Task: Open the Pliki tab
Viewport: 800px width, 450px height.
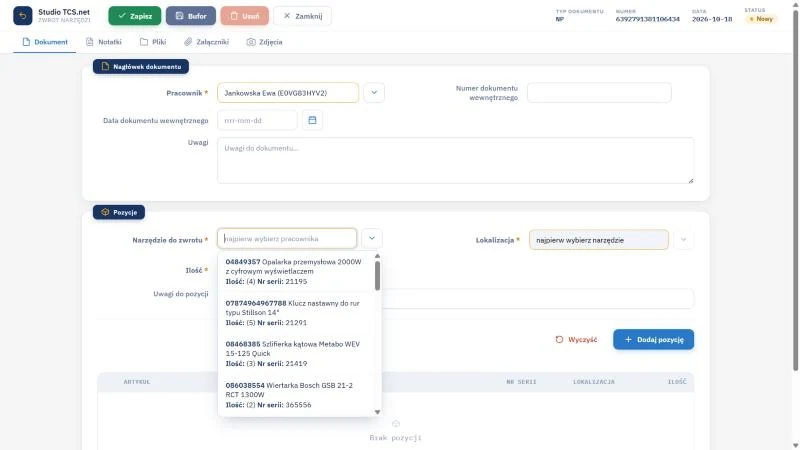Action: 153,42
